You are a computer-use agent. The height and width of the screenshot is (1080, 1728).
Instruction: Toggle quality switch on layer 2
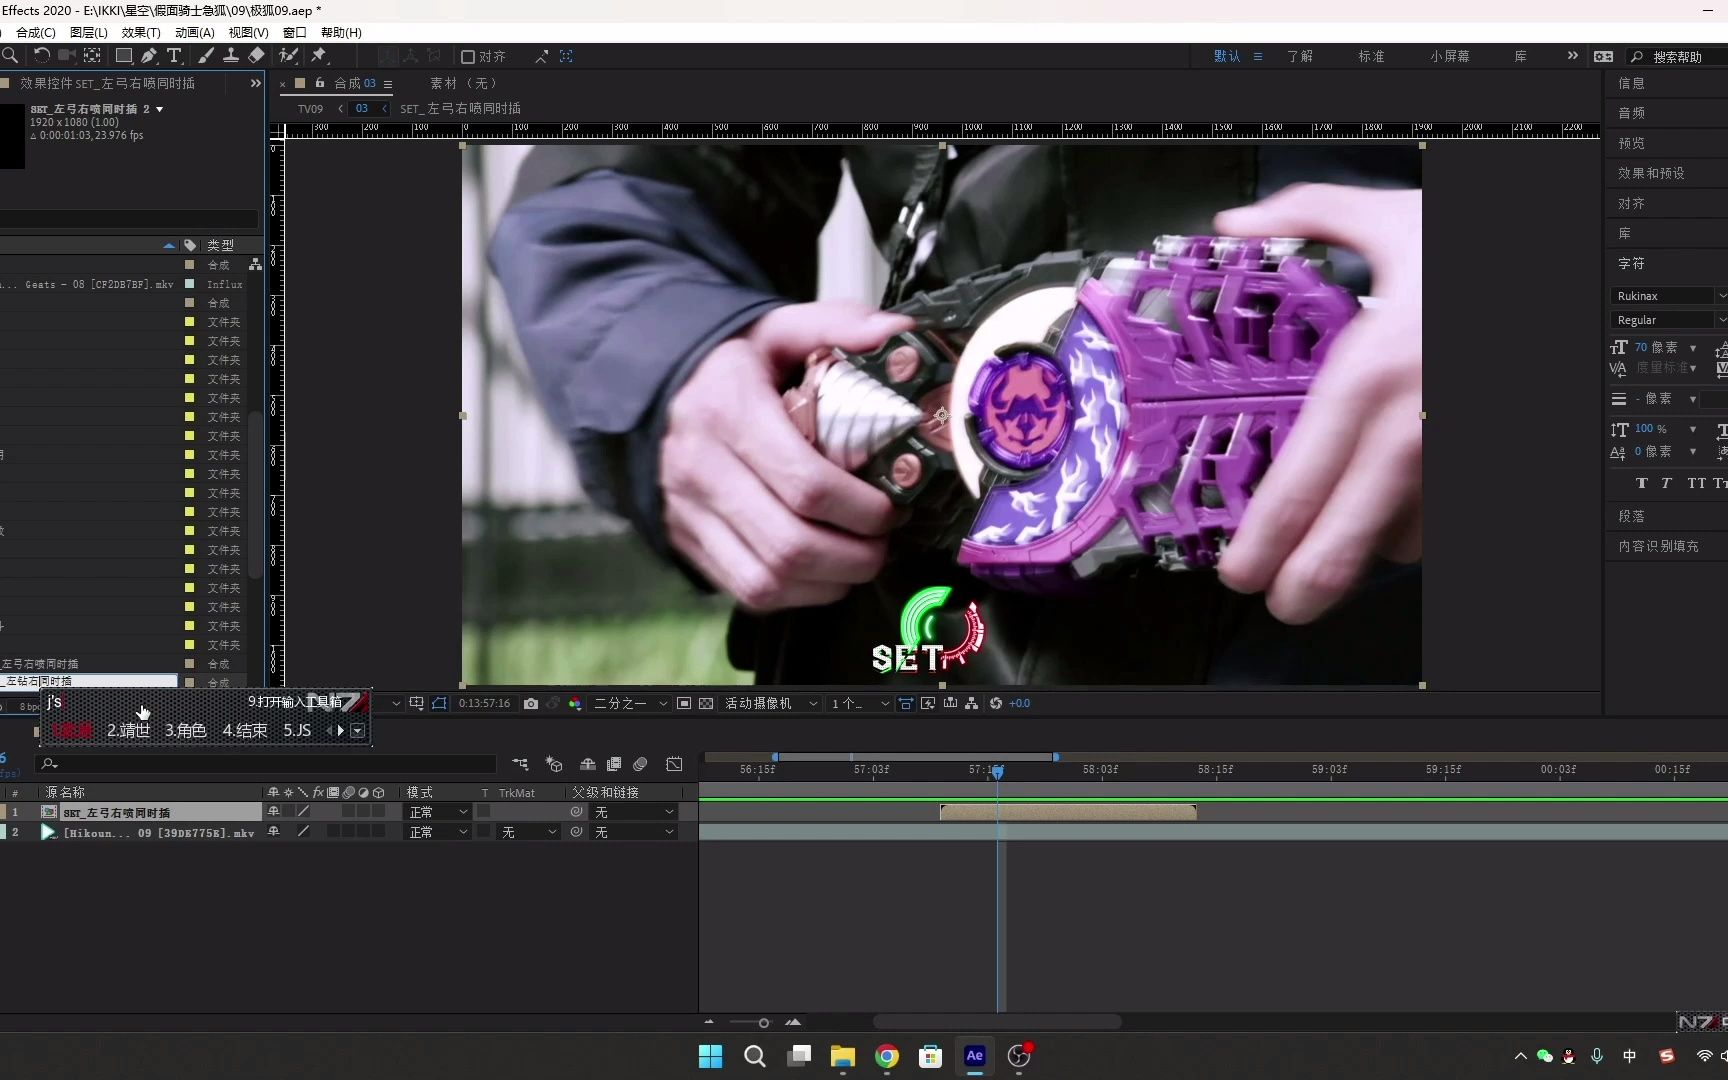(x=304, y=832)
